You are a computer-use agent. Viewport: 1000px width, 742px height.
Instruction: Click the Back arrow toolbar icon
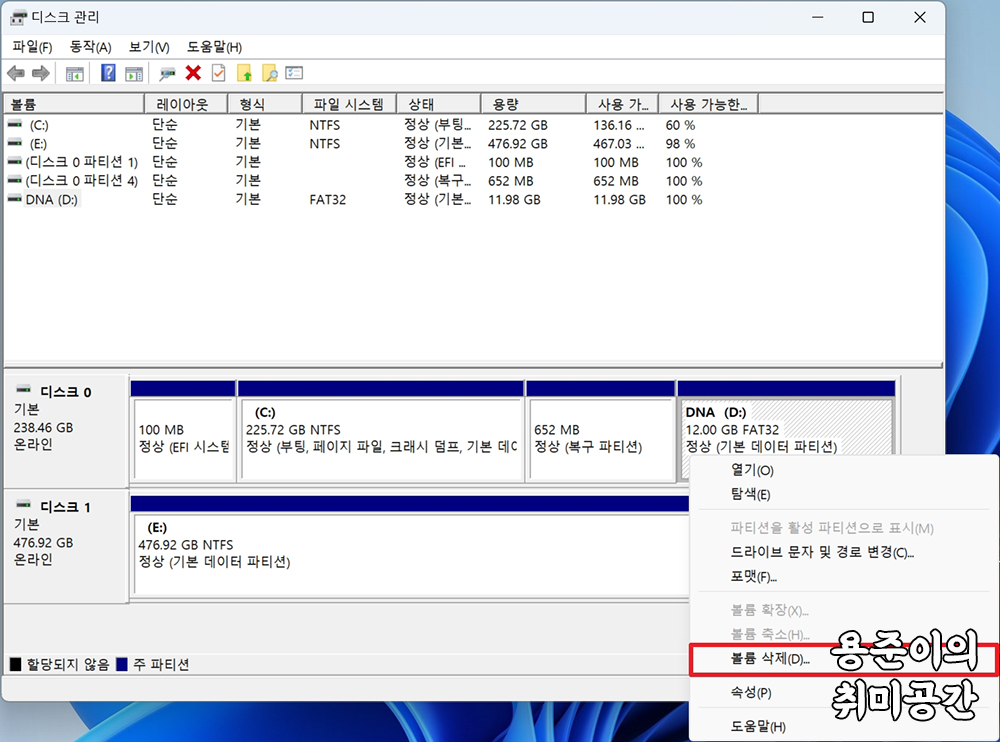[16, 73]
